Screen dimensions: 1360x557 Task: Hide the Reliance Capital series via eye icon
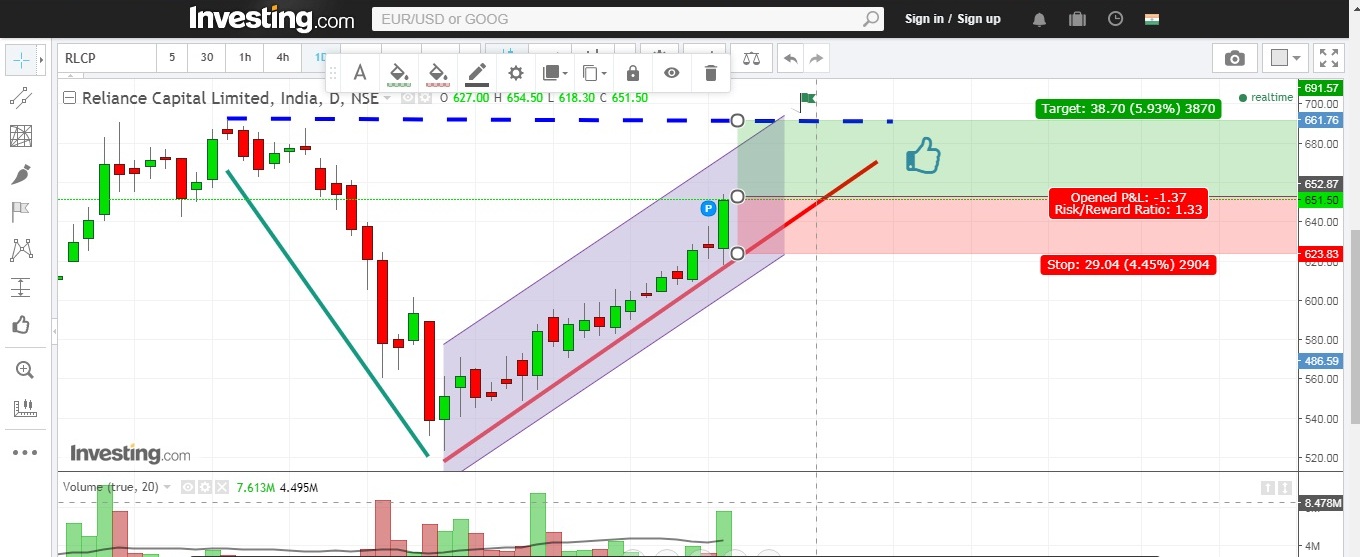pyautogui.click(x=410, y=98)
